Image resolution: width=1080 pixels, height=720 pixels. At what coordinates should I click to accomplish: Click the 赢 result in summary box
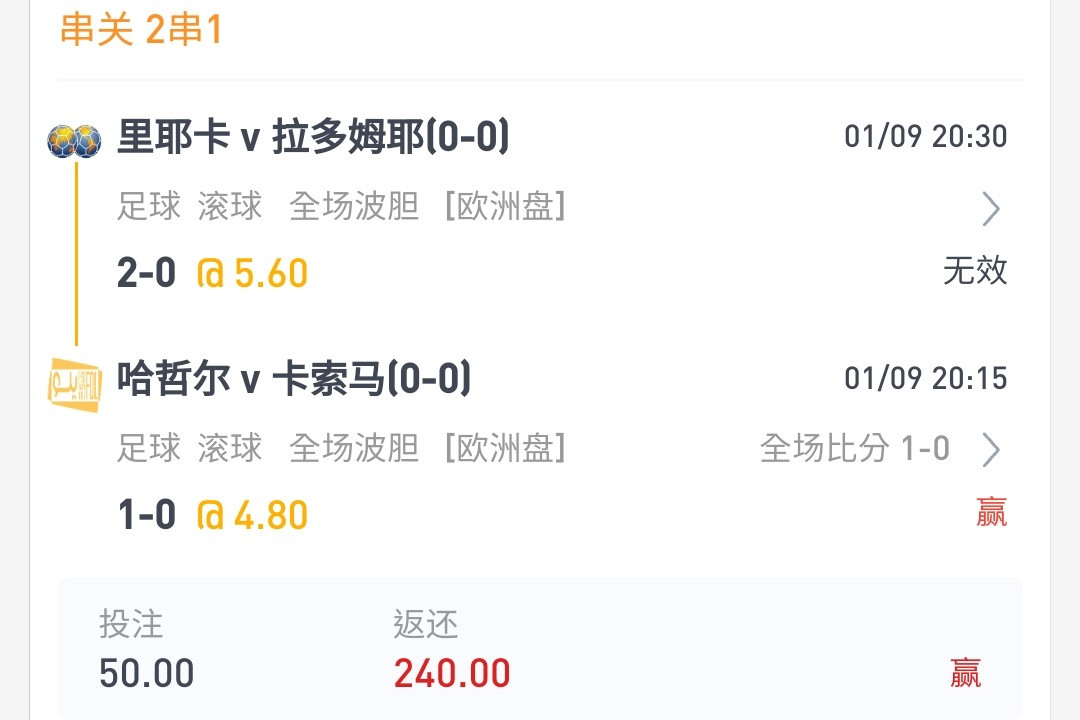coord(966,672)
